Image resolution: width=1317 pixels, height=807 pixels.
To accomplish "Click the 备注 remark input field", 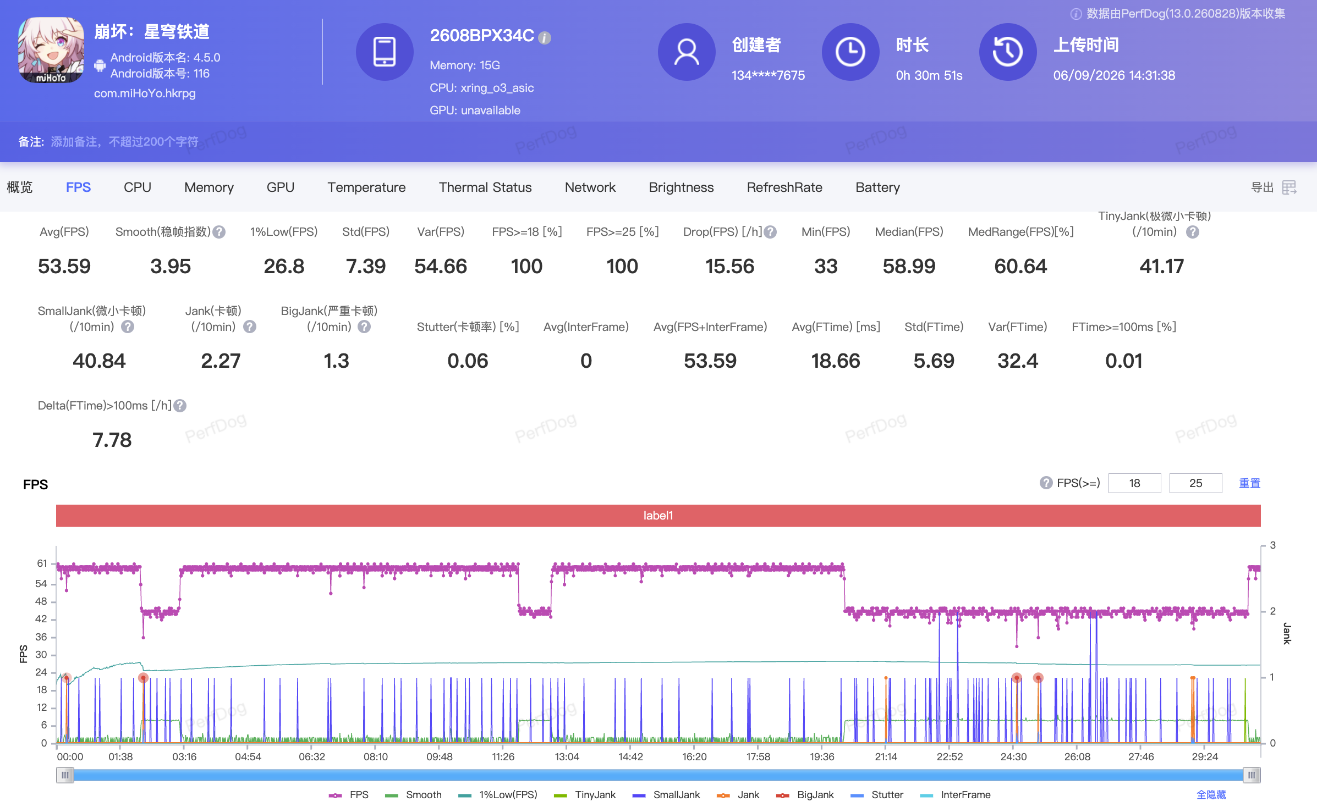I will click(125, 142).
